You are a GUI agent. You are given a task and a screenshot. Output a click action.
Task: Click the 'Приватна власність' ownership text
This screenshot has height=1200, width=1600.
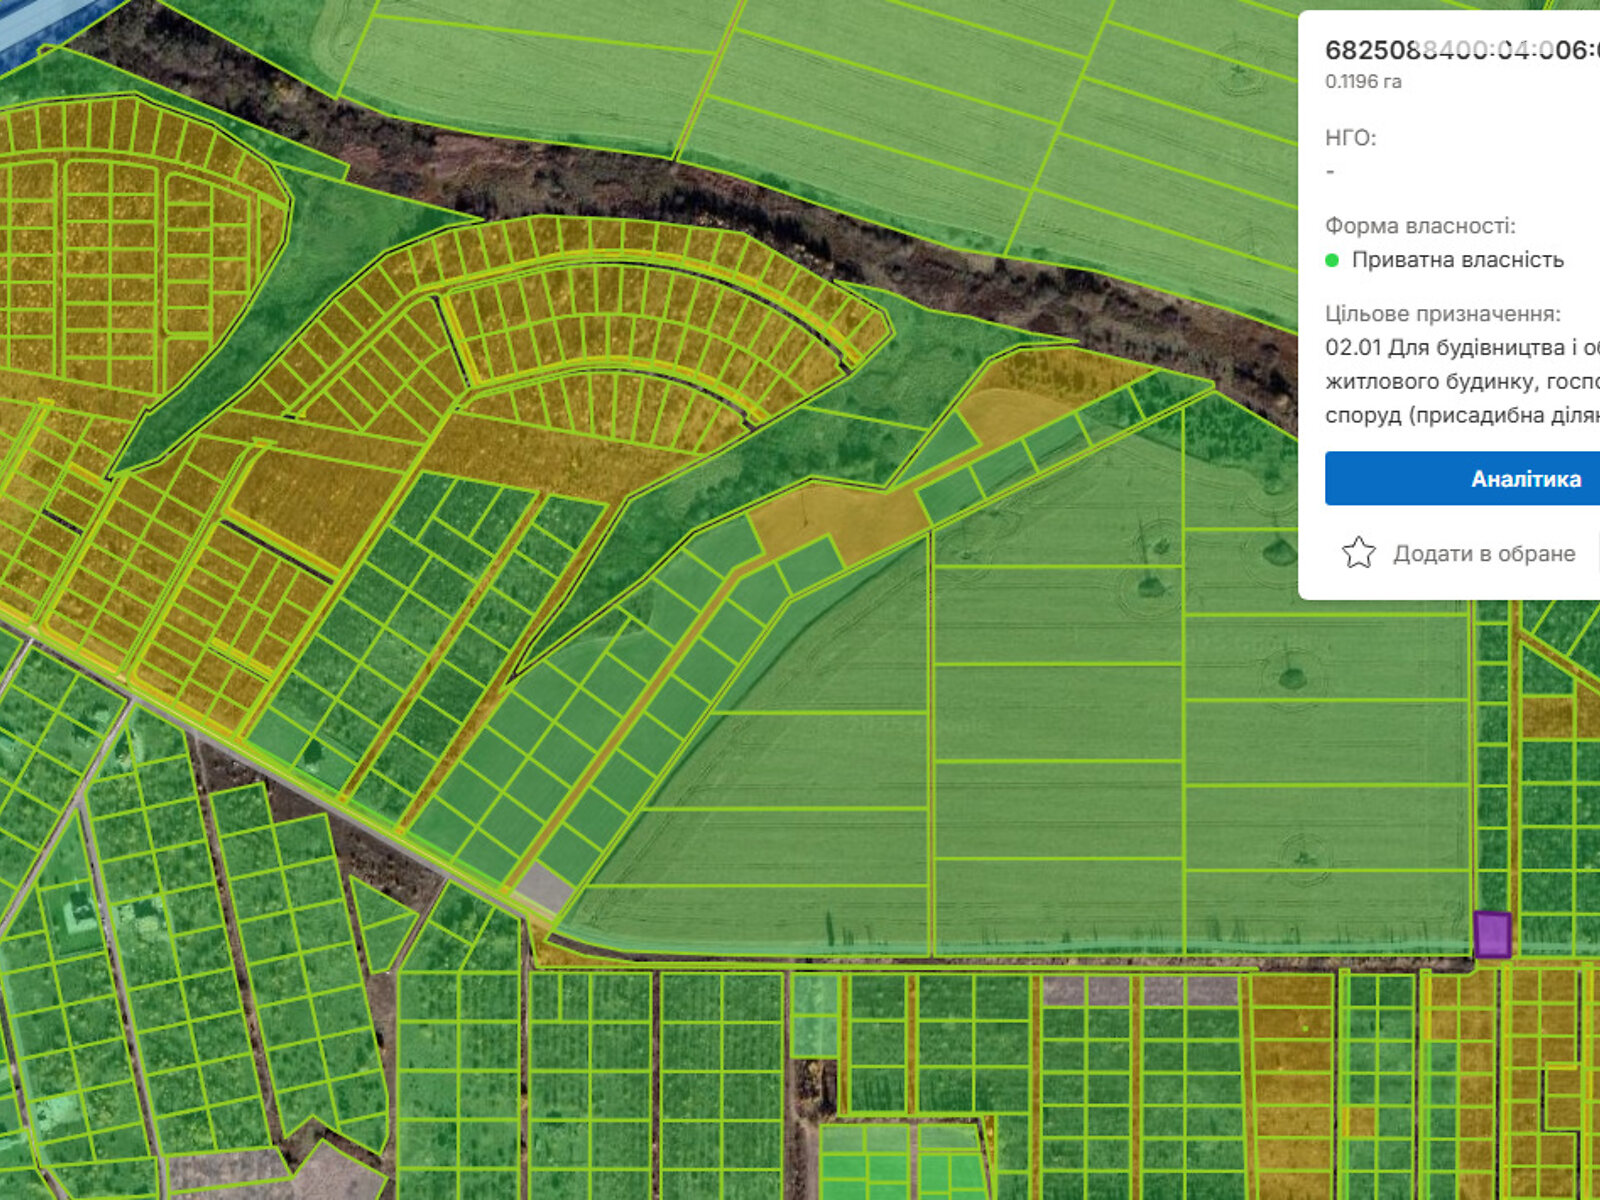coord(1457,260)
